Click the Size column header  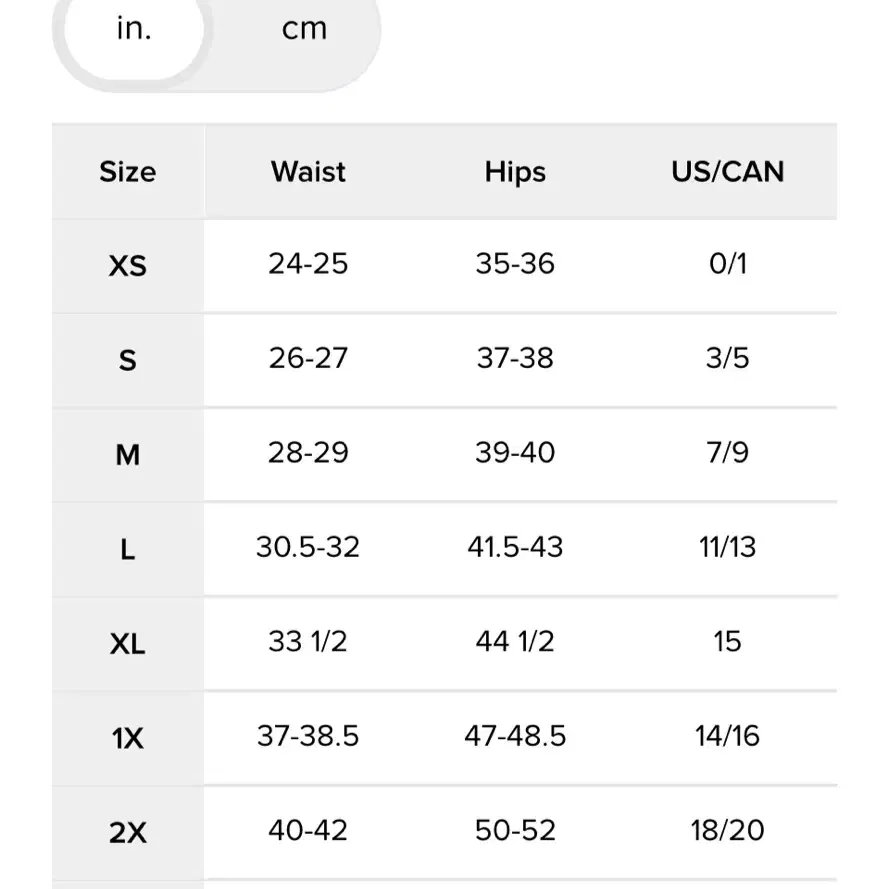pos(128,172)
